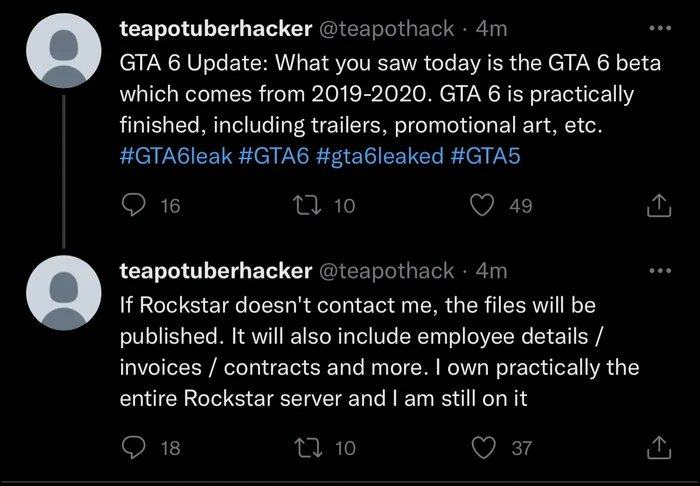Share the GTA 6 Update tweet
The image size is (700, 486).
[x=661, y=207]
